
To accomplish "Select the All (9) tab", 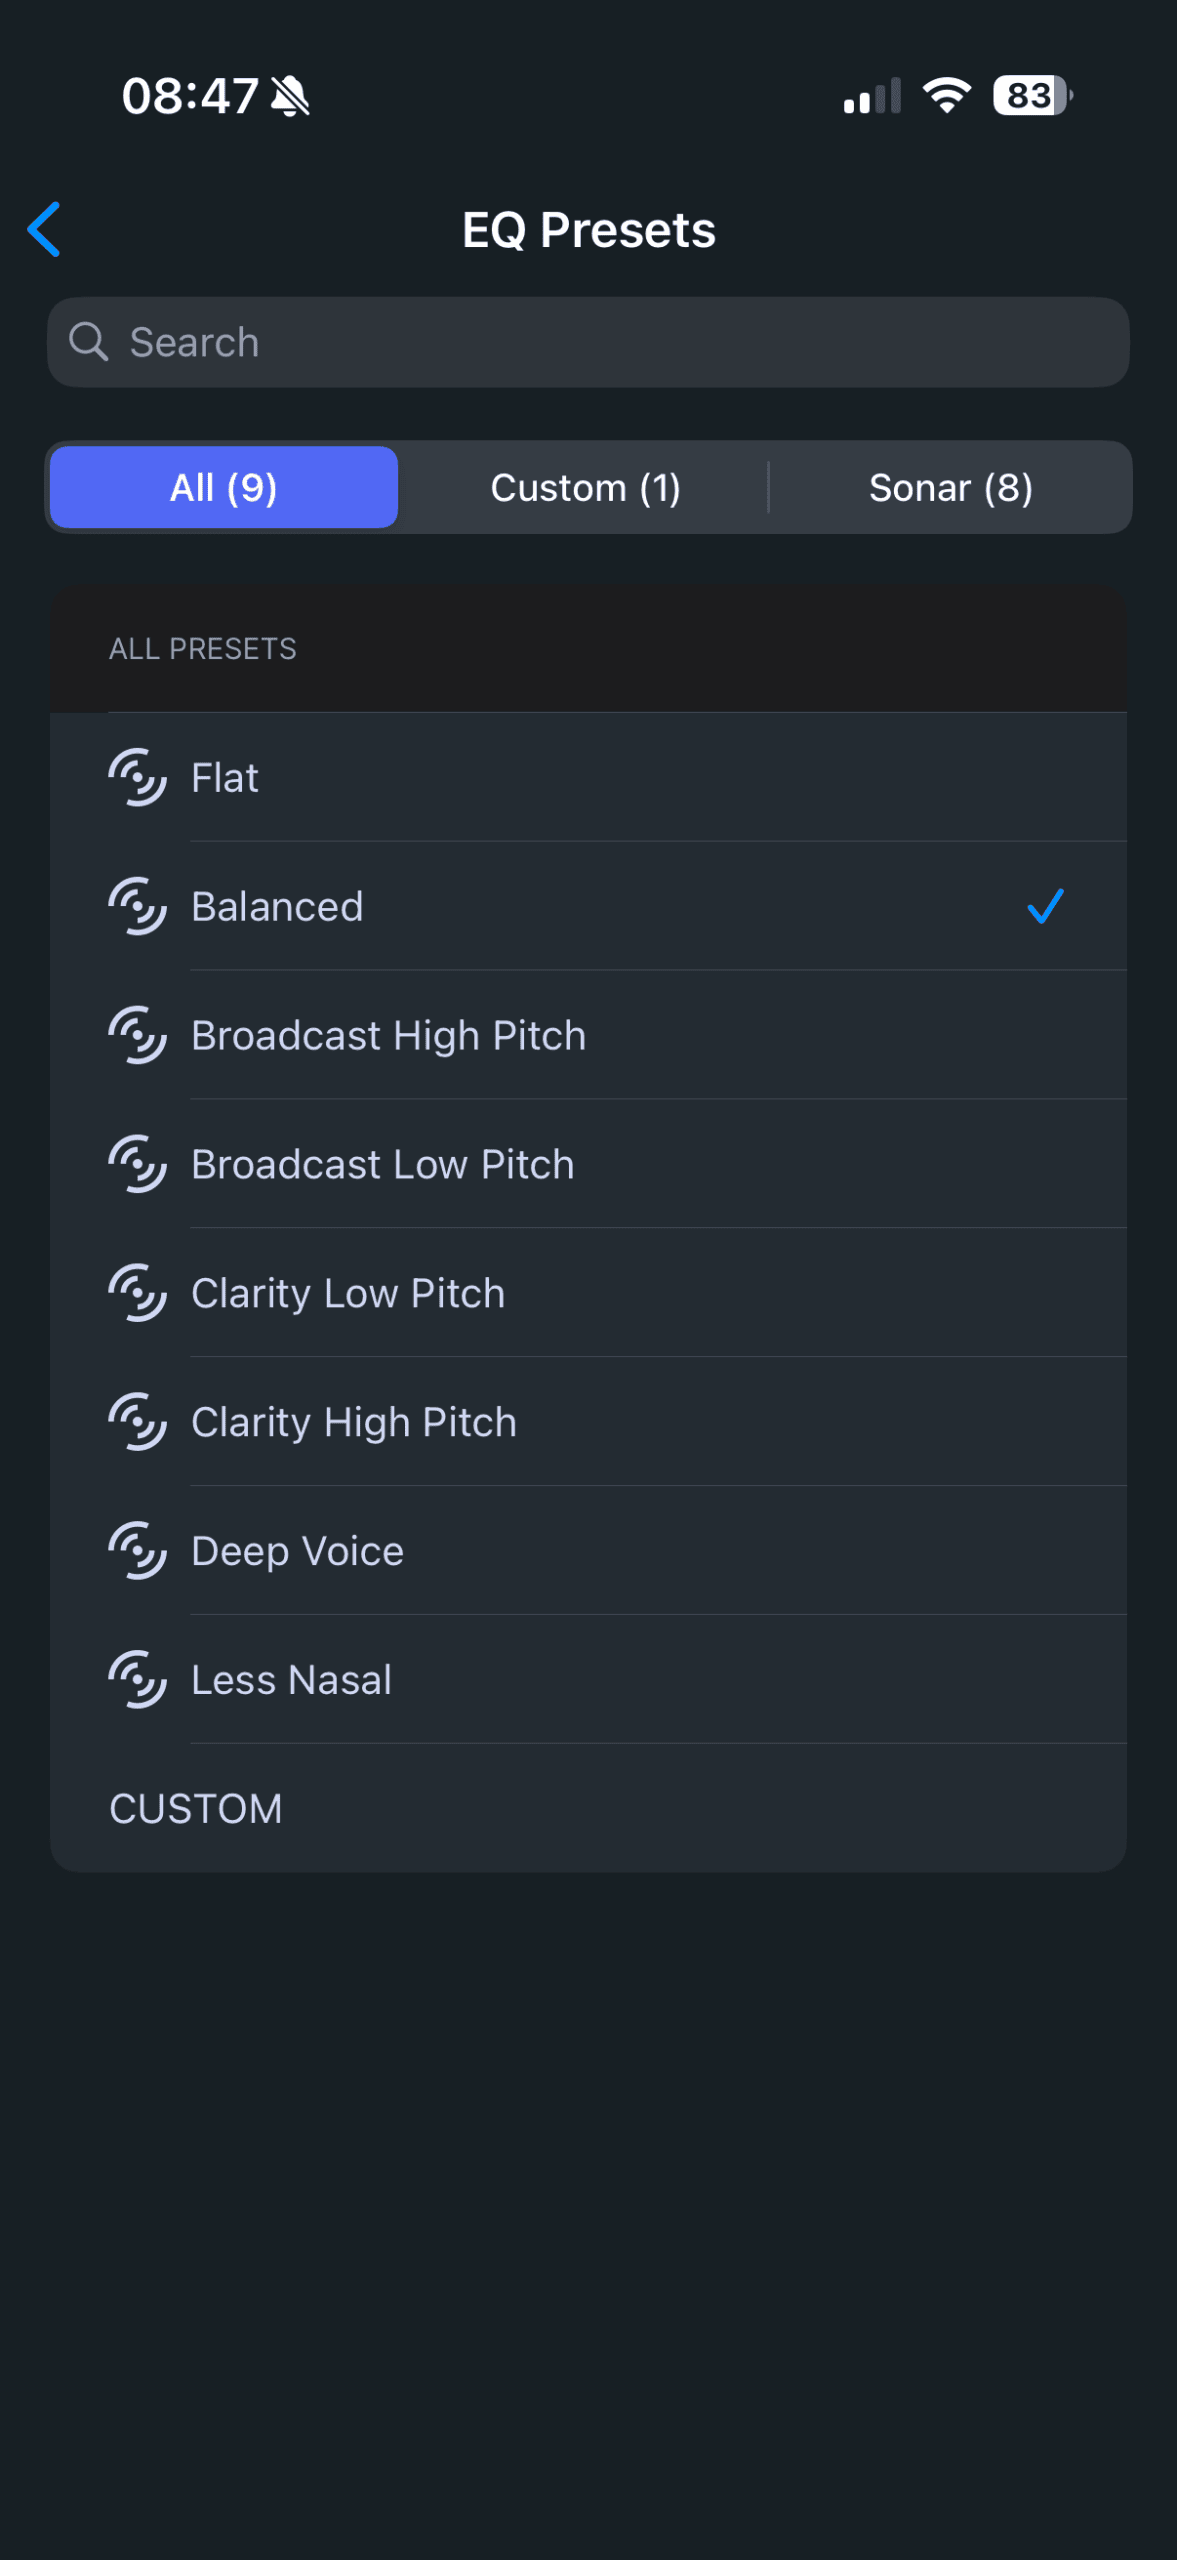I will point(224,488).
